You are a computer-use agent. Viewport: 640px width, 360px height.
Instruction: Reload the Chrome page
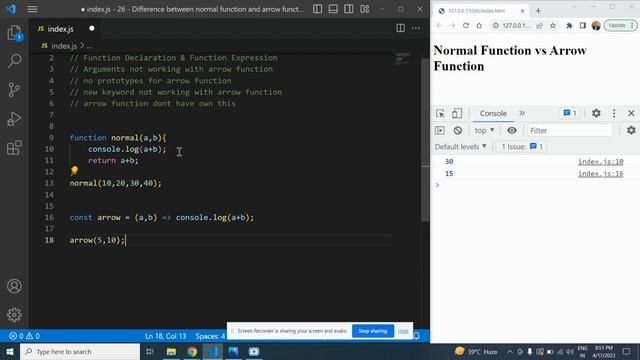pos(466,25)
